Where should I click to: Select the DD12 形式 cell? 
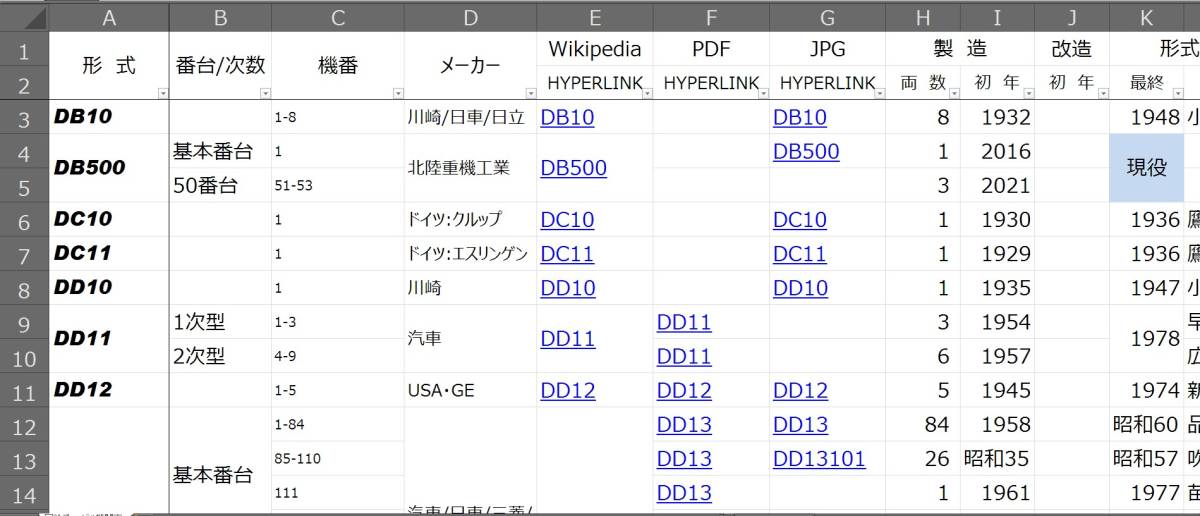tap(109, 391)
